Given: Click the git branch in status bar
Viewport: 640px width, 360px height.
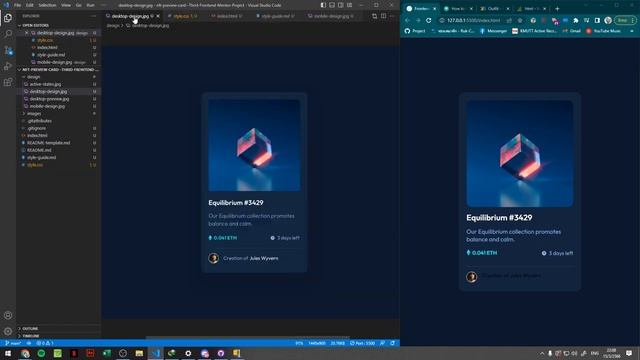Looking at the screenshot, I should pyautogui.click(x=13, y=343).
